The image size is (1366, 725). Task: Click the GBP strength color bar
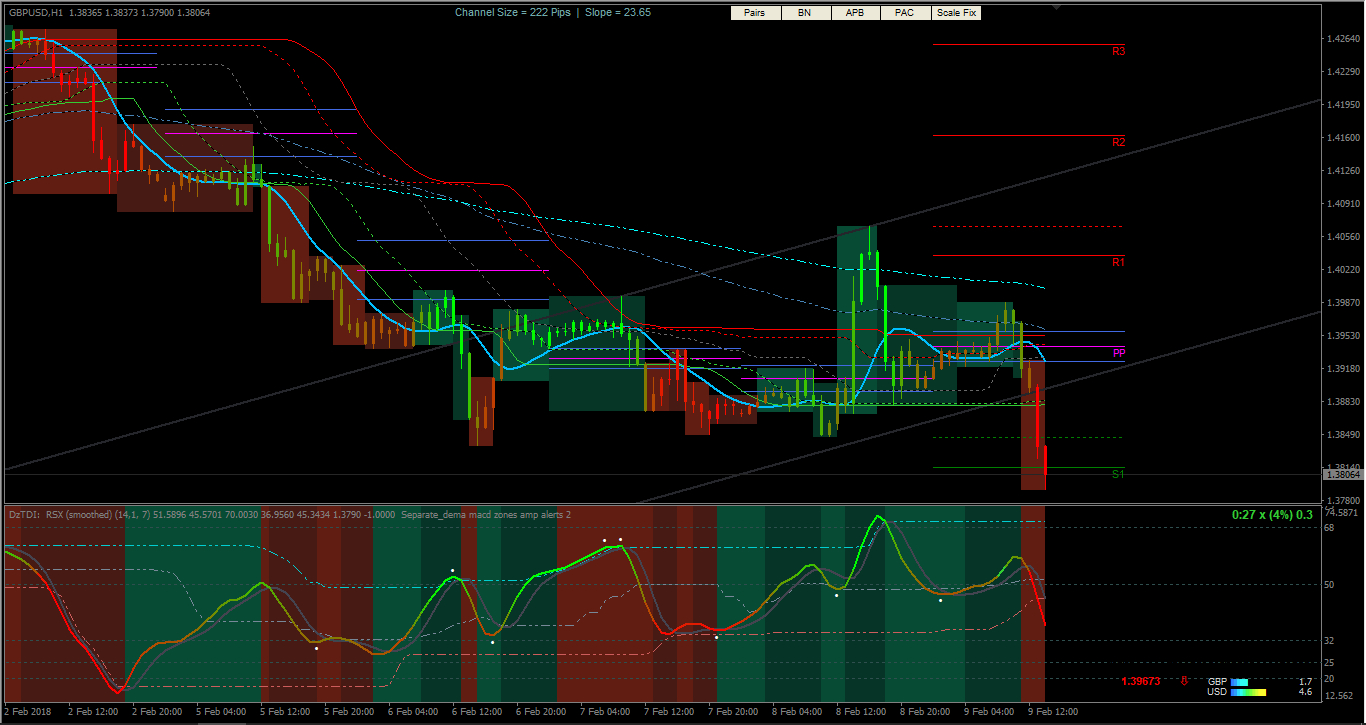click(1239, 681)
